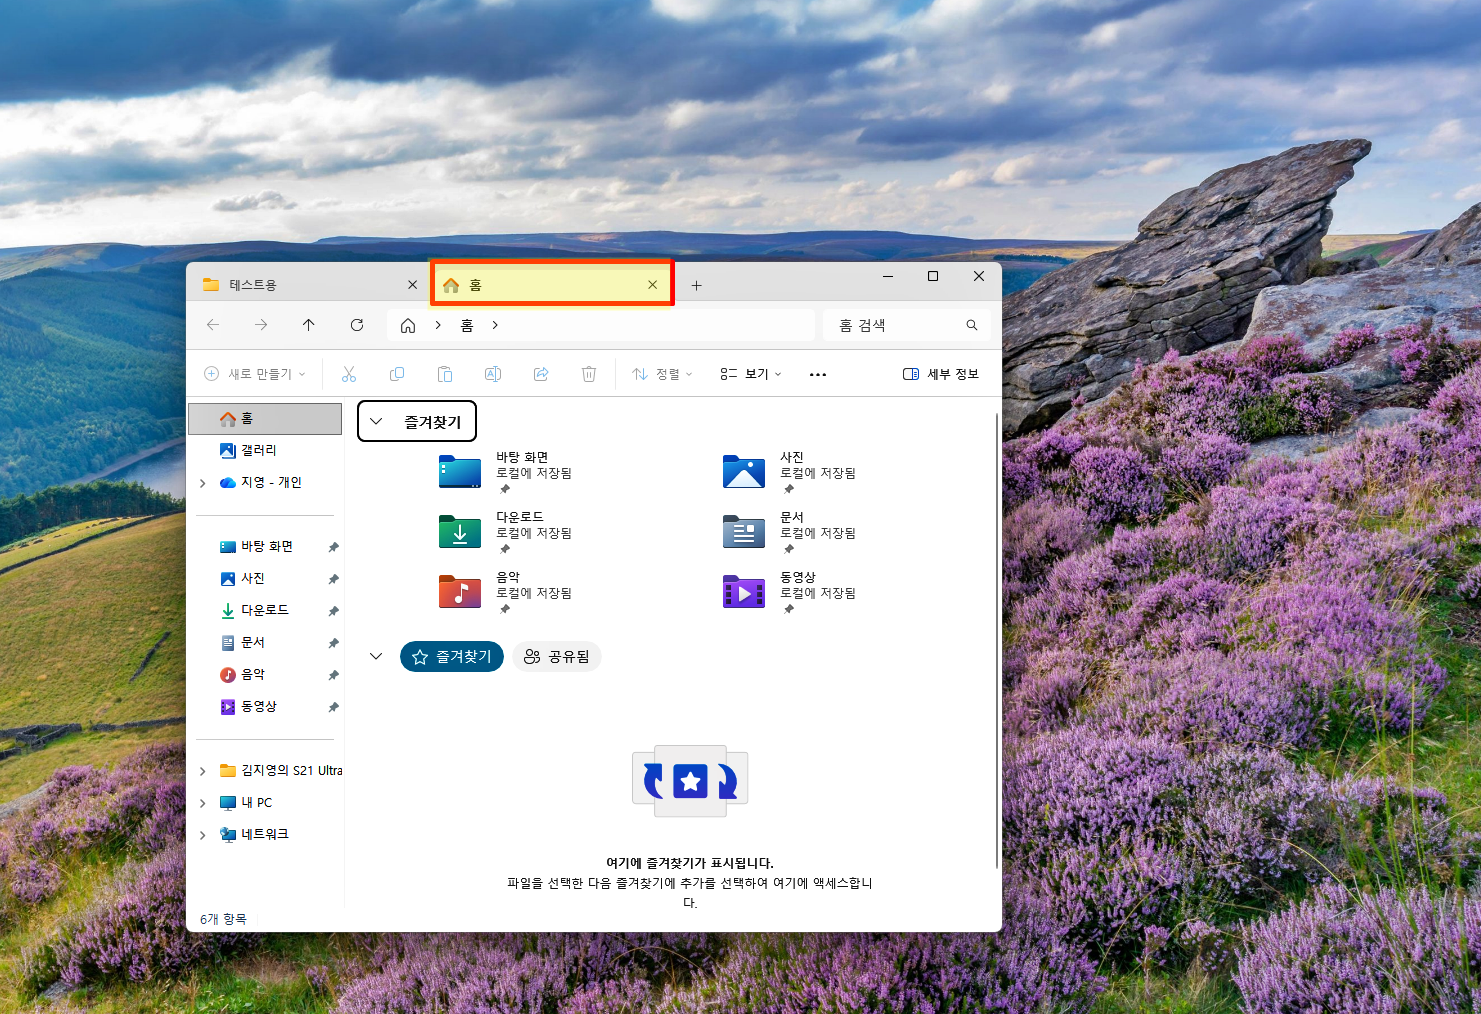The width and height of the screenshot is (1481, 1014).
Task: Collapse the 즐겨찾기 folders section header
Action: (417, 422)
